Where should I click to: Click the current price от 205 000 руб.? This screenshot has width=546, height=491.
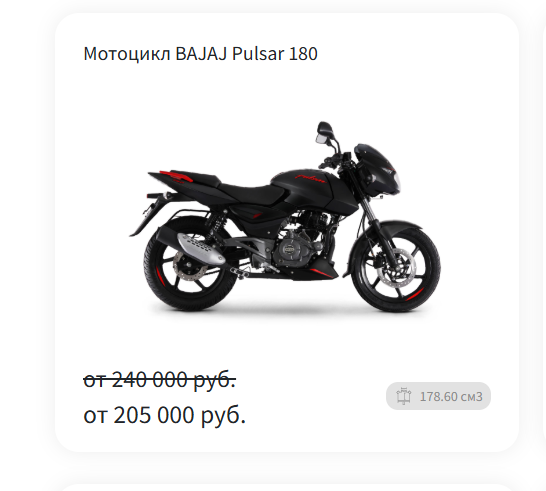[165, 415]
